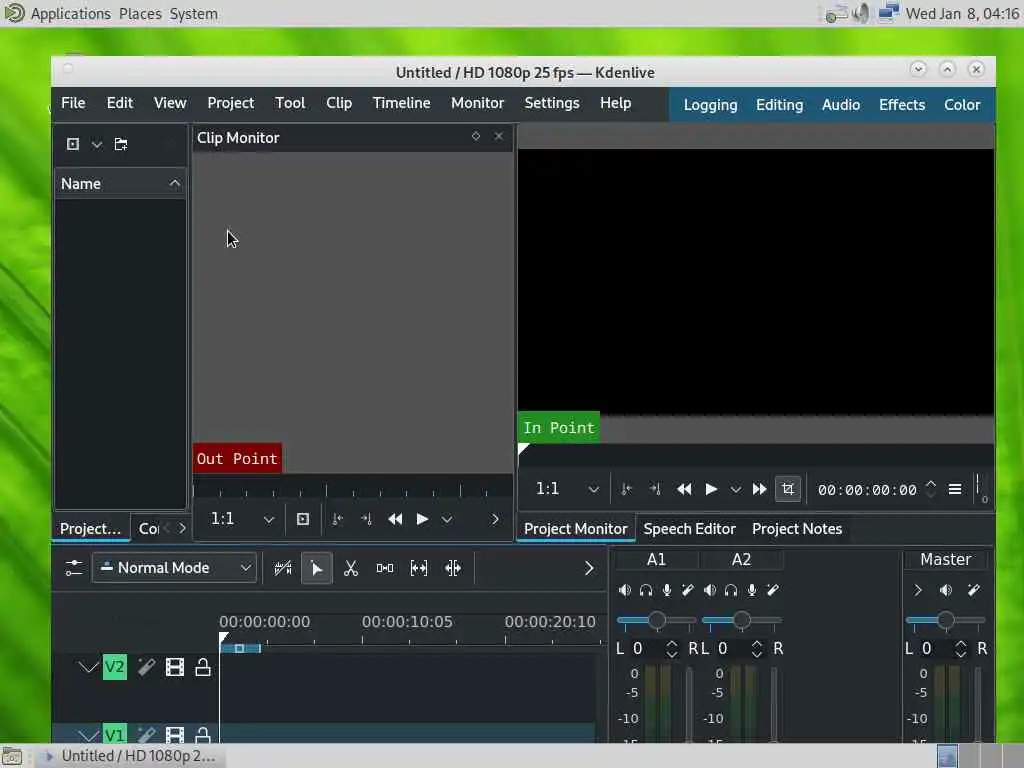Enable A2 record microphone icon
This screenshot has width=1024, height=768.
[752, 590]
